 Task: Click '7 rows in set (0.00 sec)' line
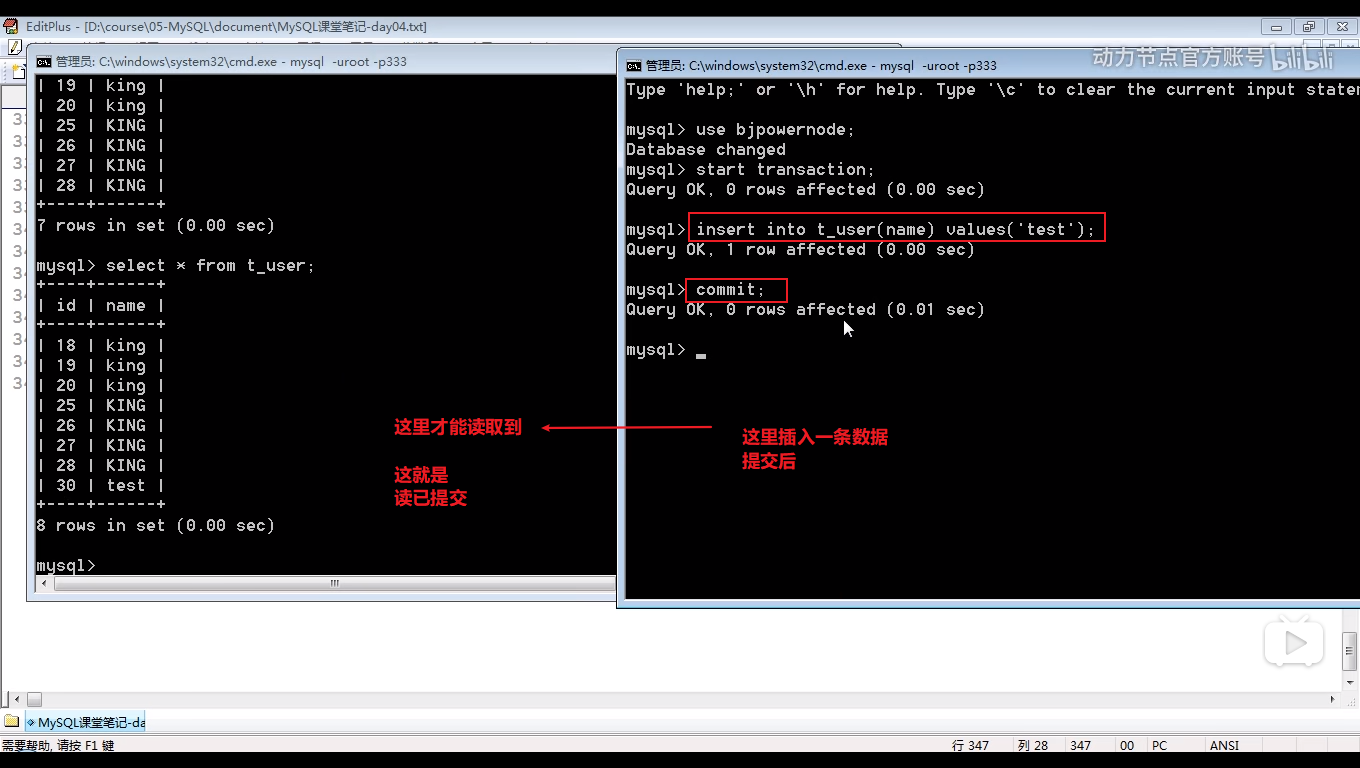[155, 225]
